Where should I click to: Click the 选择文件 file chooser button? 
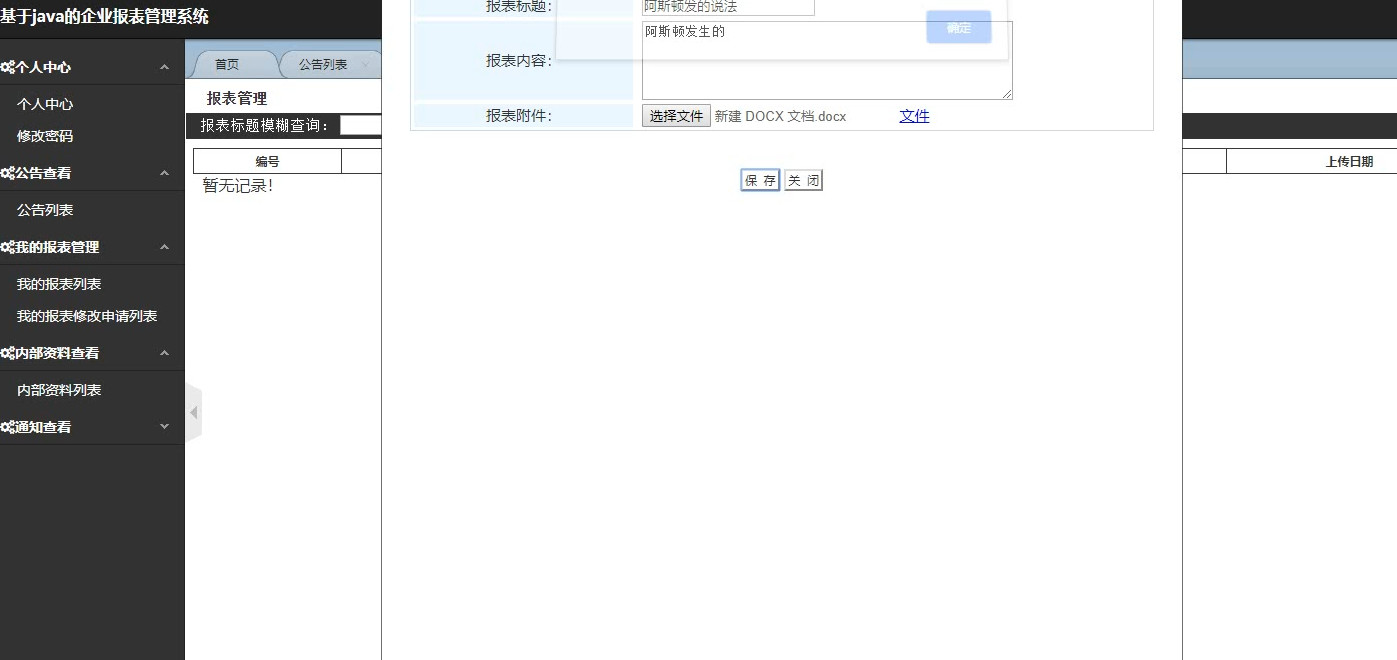coord(676,116)
